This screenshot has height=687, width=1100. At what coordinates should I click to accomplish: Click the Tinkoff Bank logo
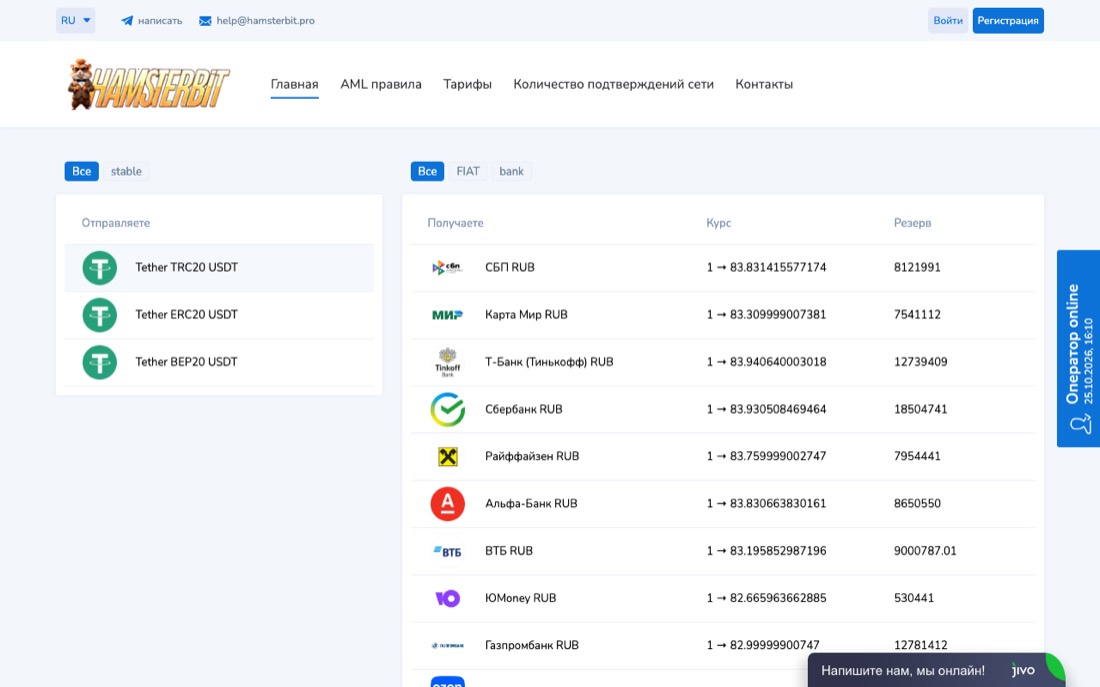447,362
